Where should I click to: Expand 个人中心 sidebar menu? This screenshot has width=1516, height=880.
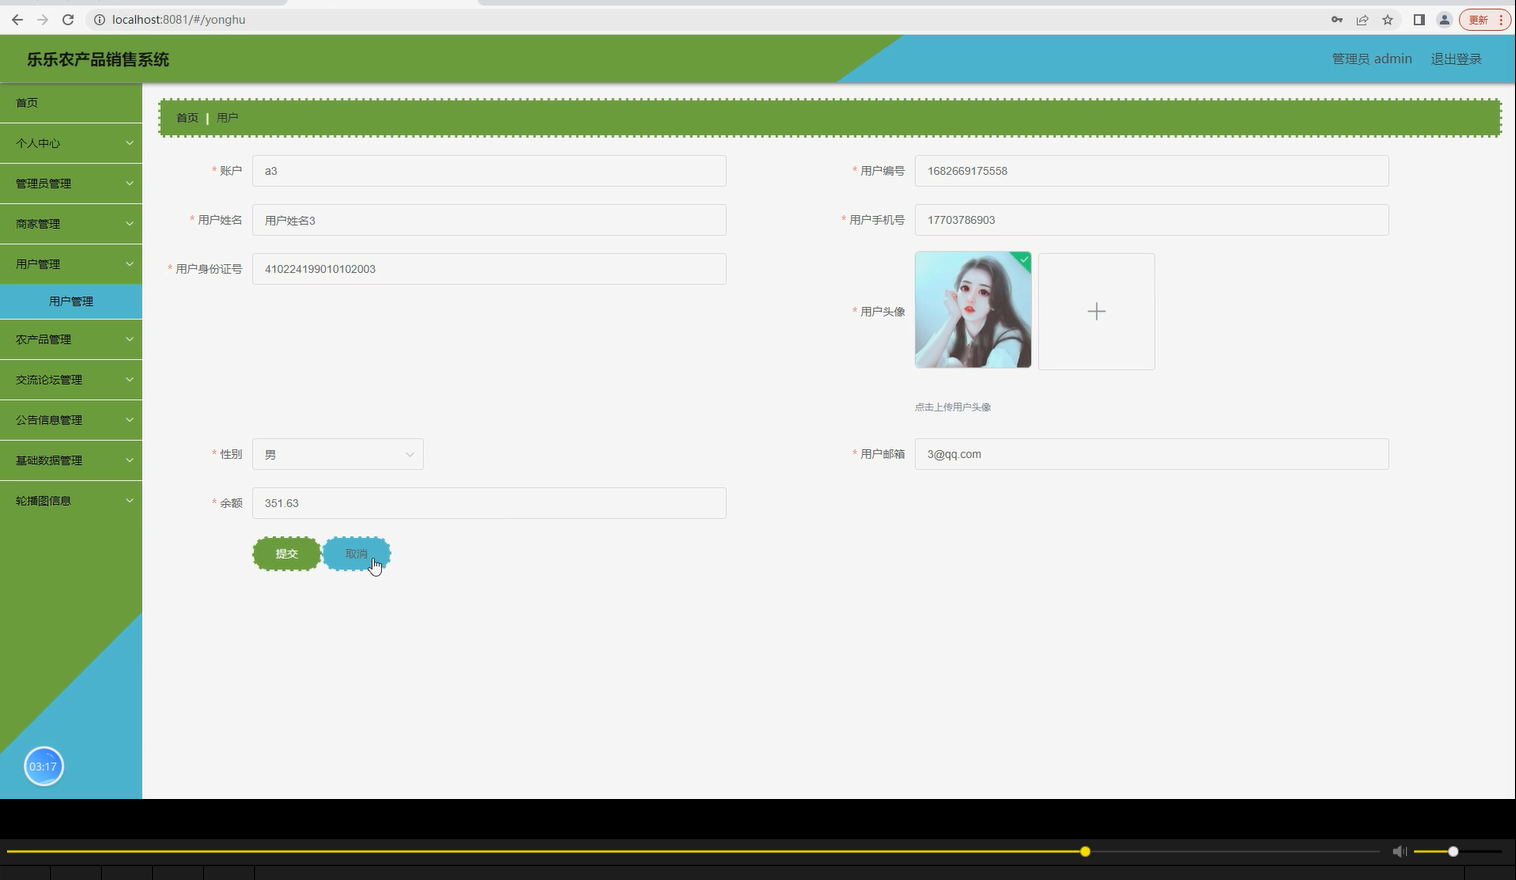pyautogui.click(x=71, y=143)
